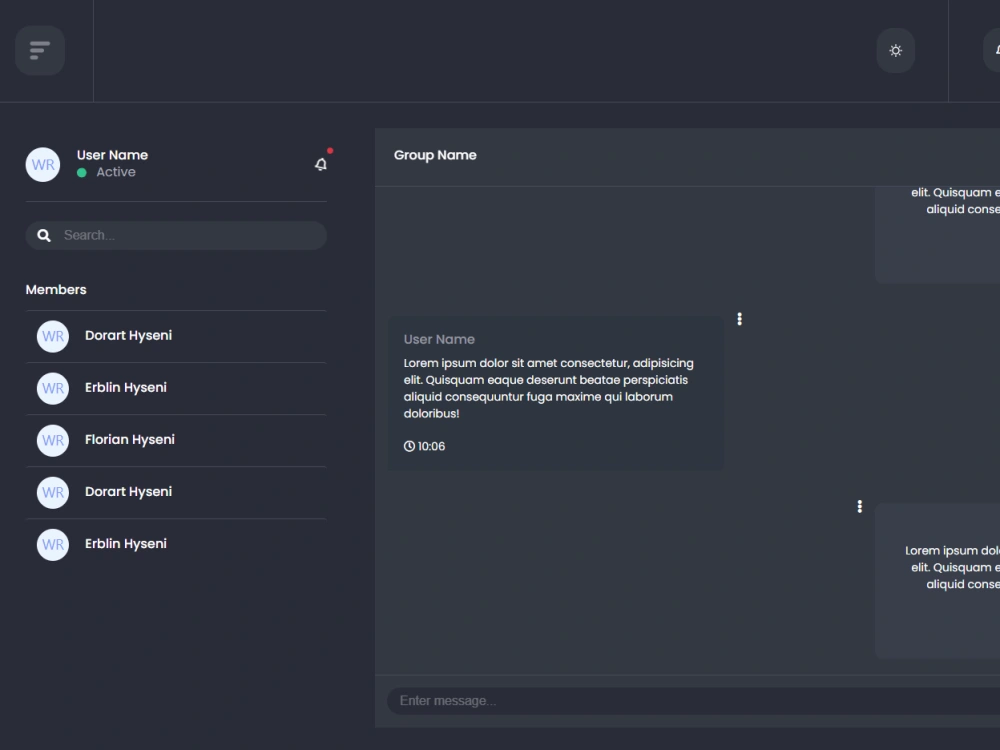
Task: Click the green active status dot
Action: pos(82,172)
